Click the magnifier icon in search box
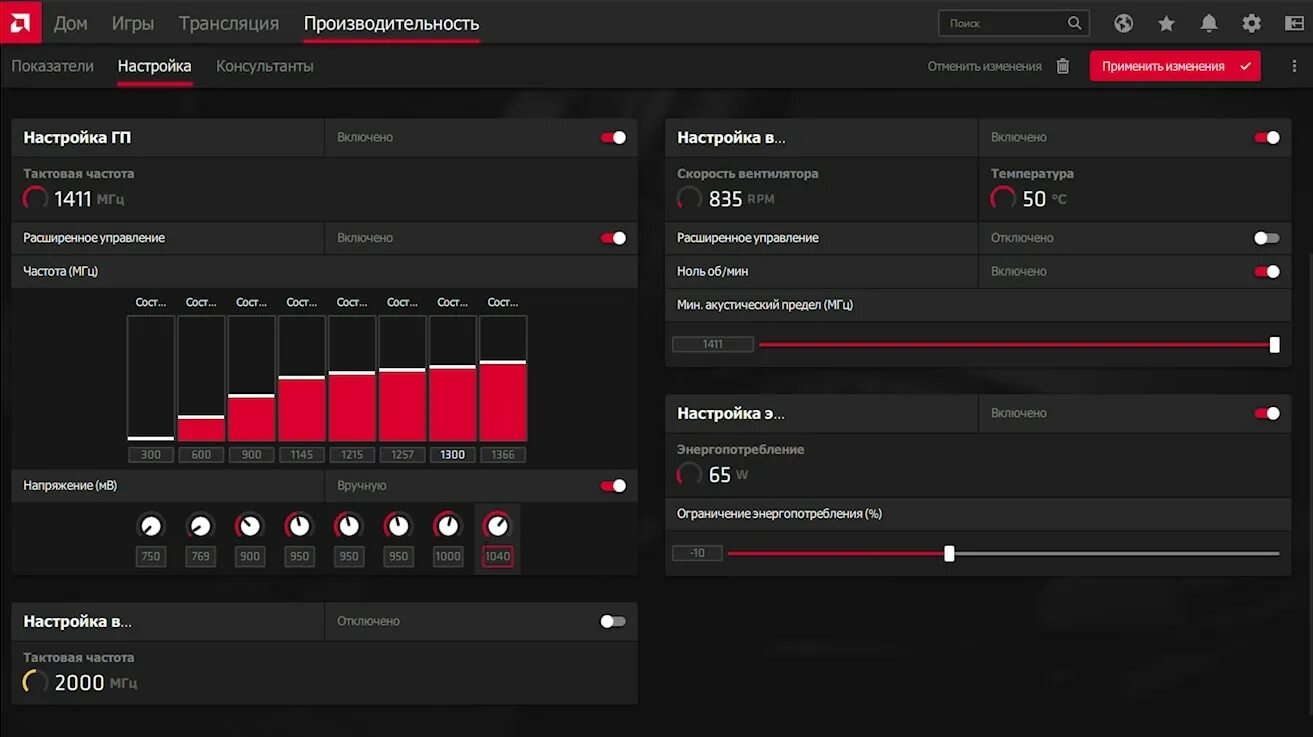1313x737 pixels. click(1074, 23)
